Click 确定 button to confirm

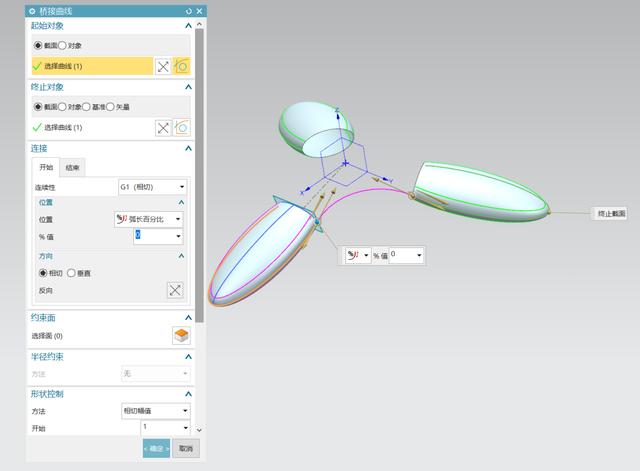(156, 448)
